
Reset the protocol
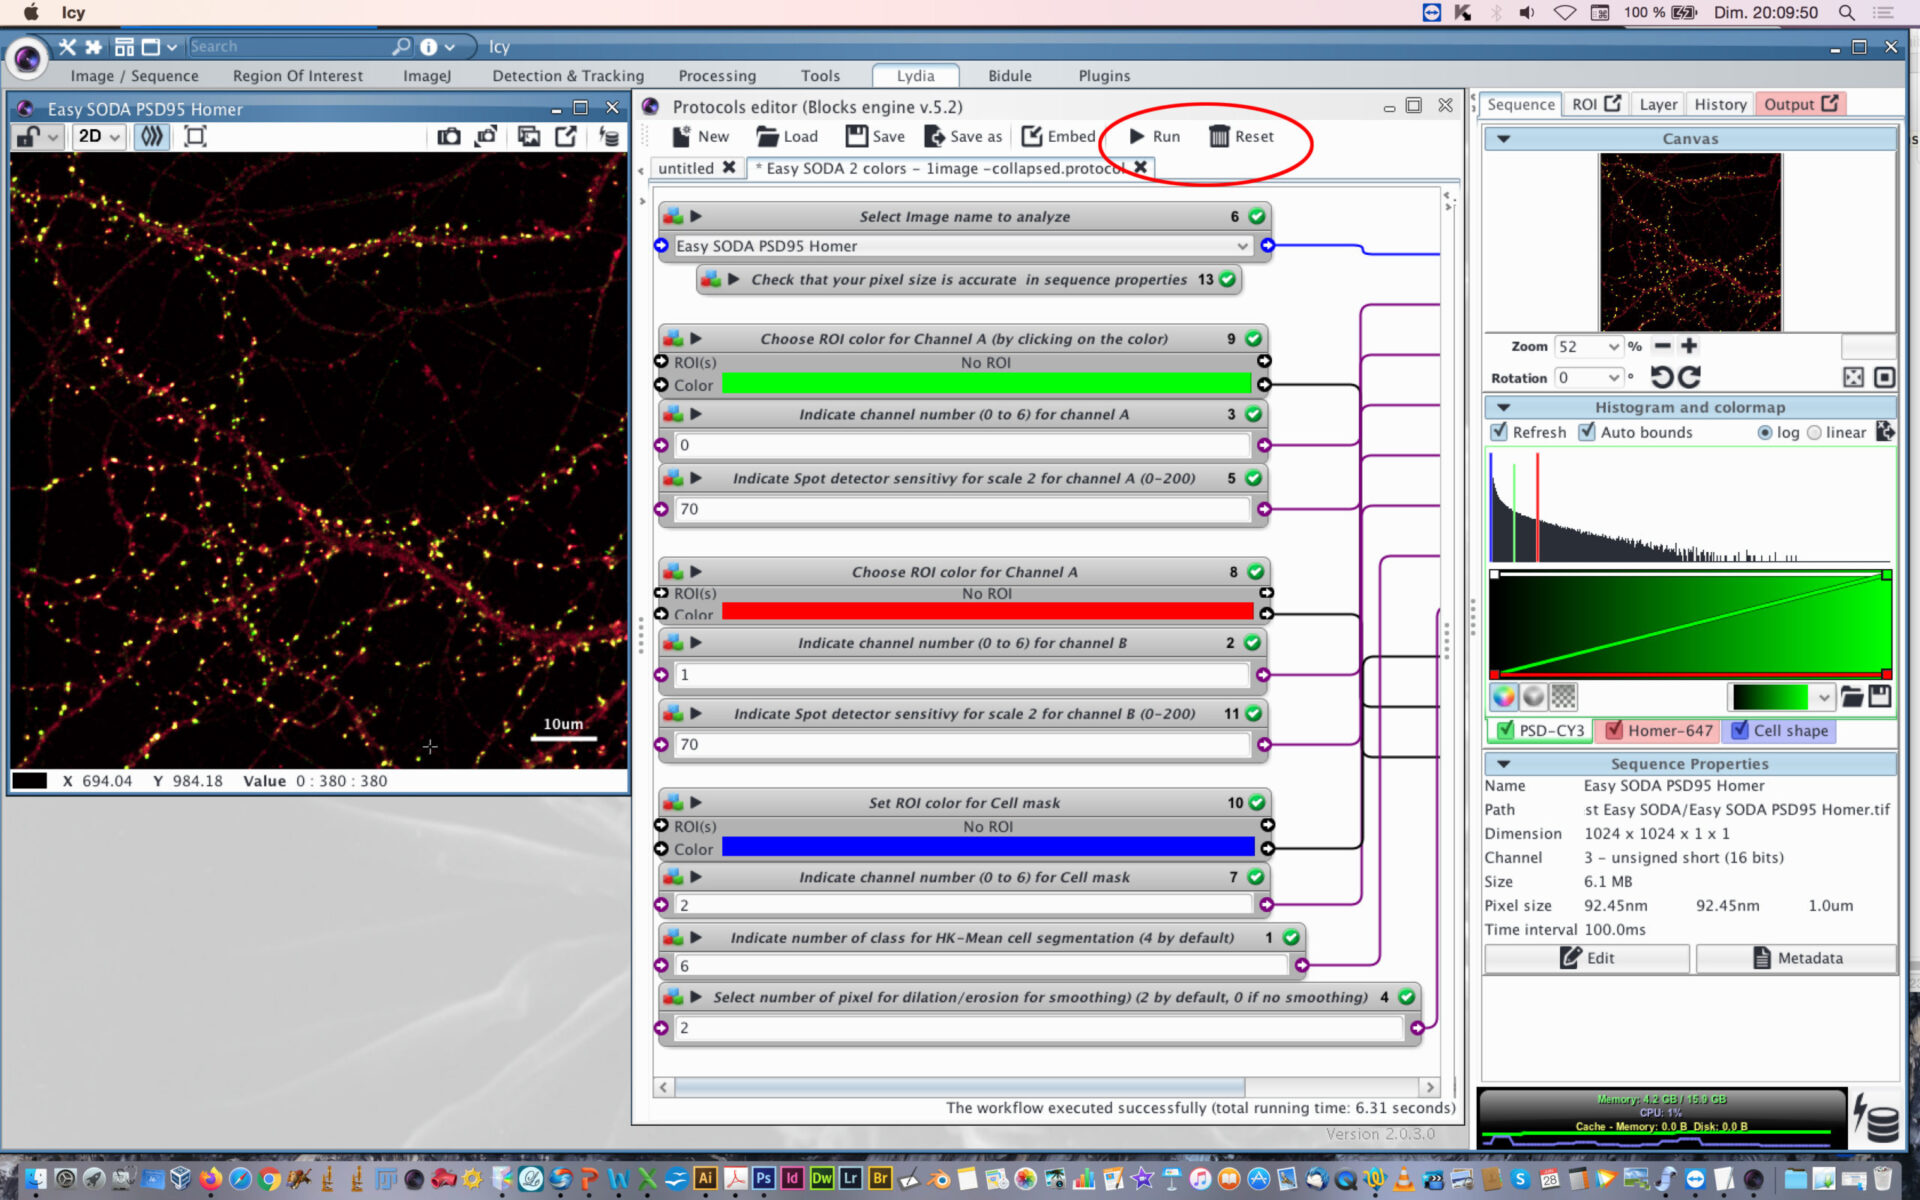tap(1241, 136)
